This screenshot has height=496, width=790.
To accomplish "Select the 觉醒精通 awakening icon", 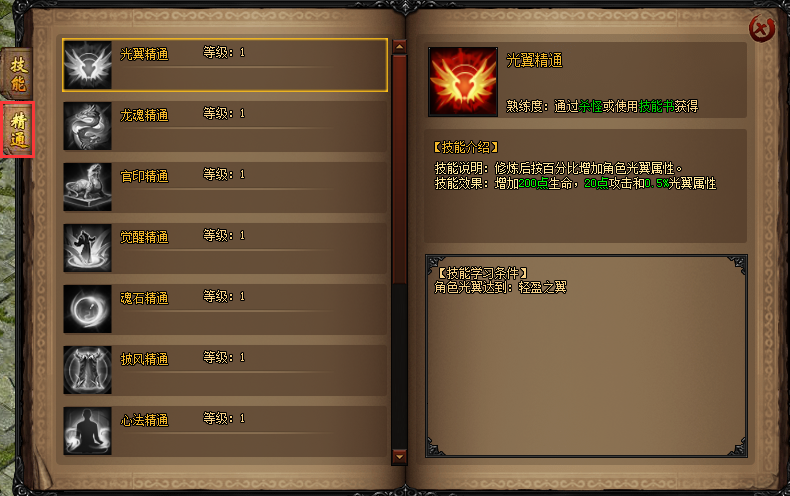I will pyautogui.click(x=88, y=248).
